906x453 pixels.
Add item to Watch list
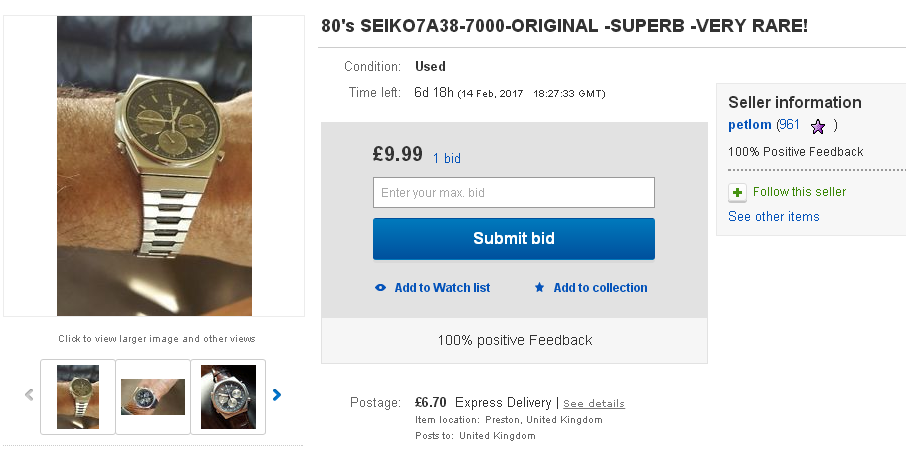(x=442, y=288)
